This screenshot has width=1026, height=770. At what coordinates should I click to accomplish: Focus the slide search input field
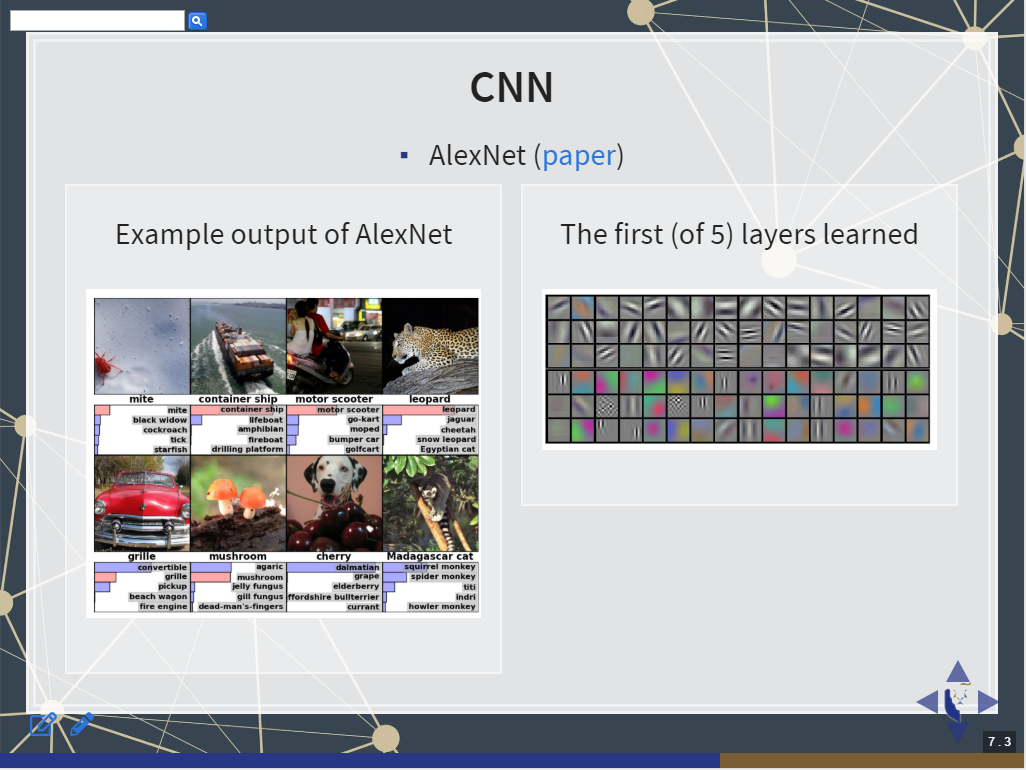tap(97, 20)
